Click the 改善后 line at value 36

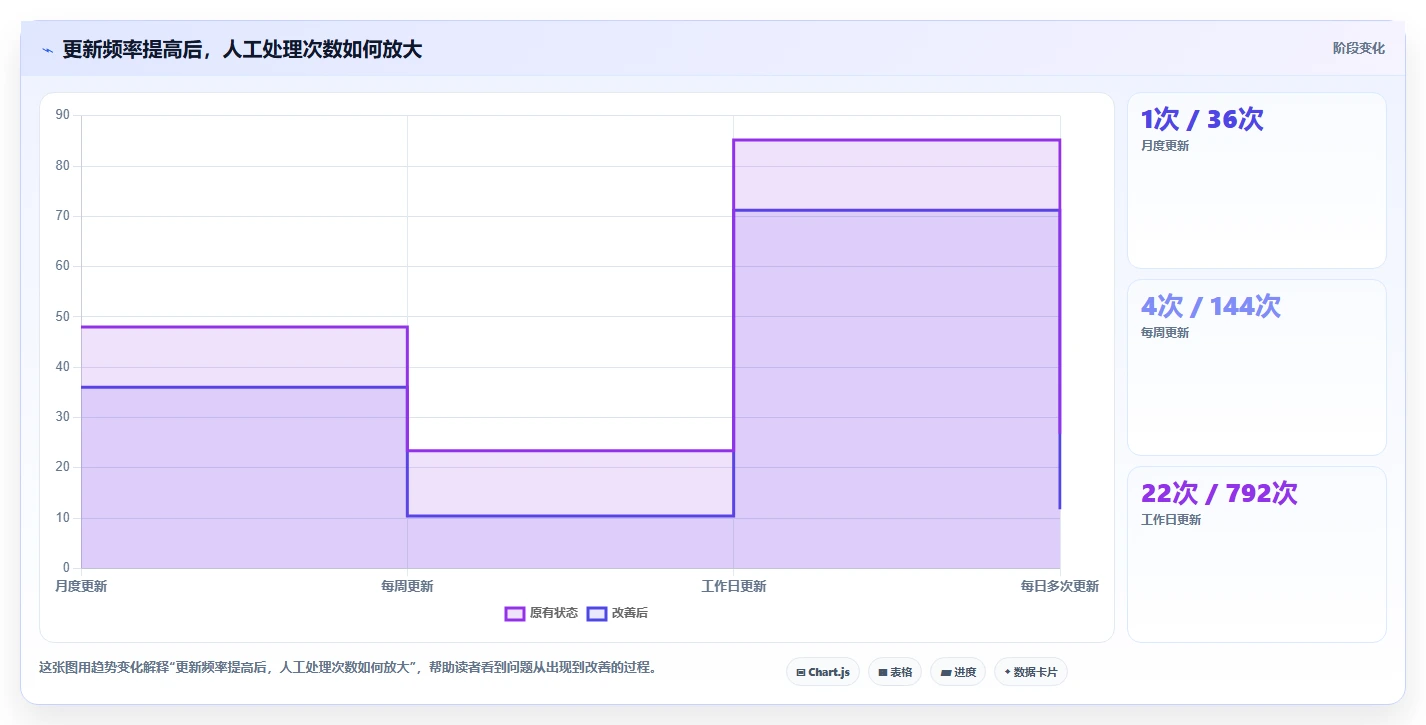coord(244,387)
